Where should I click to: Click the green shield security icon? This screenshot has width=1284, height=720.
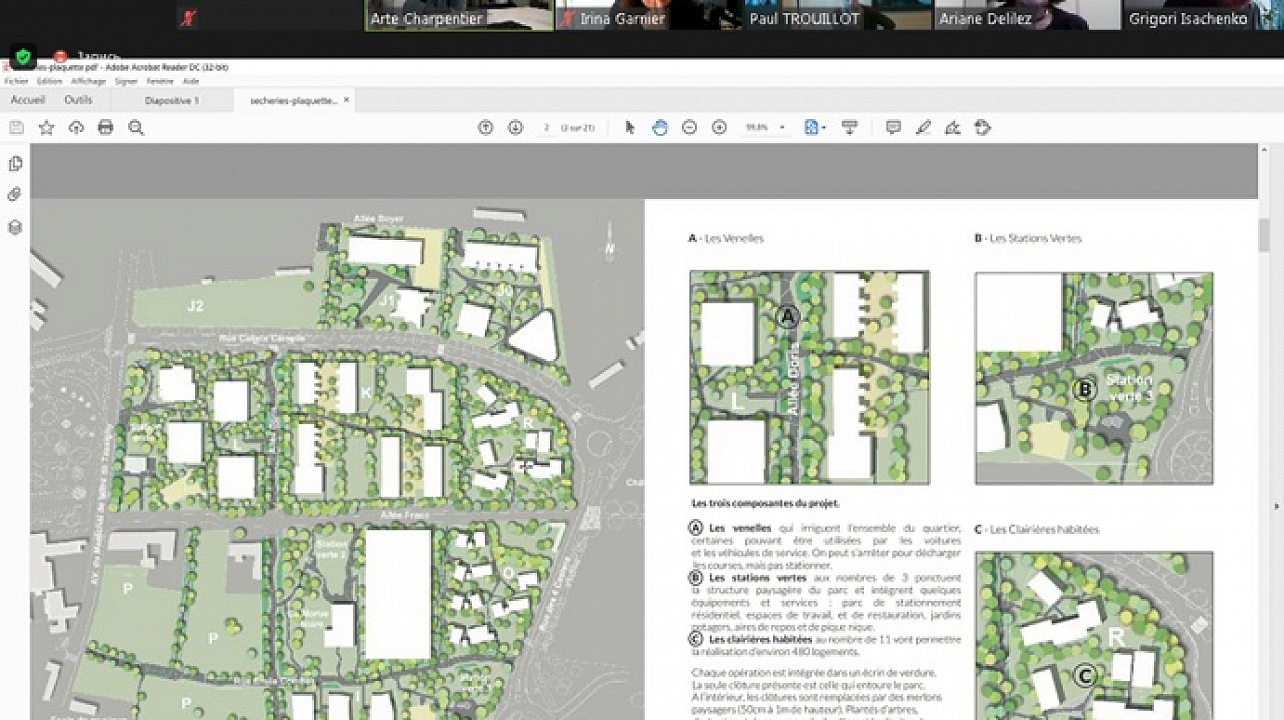click(x=23, y=56)
